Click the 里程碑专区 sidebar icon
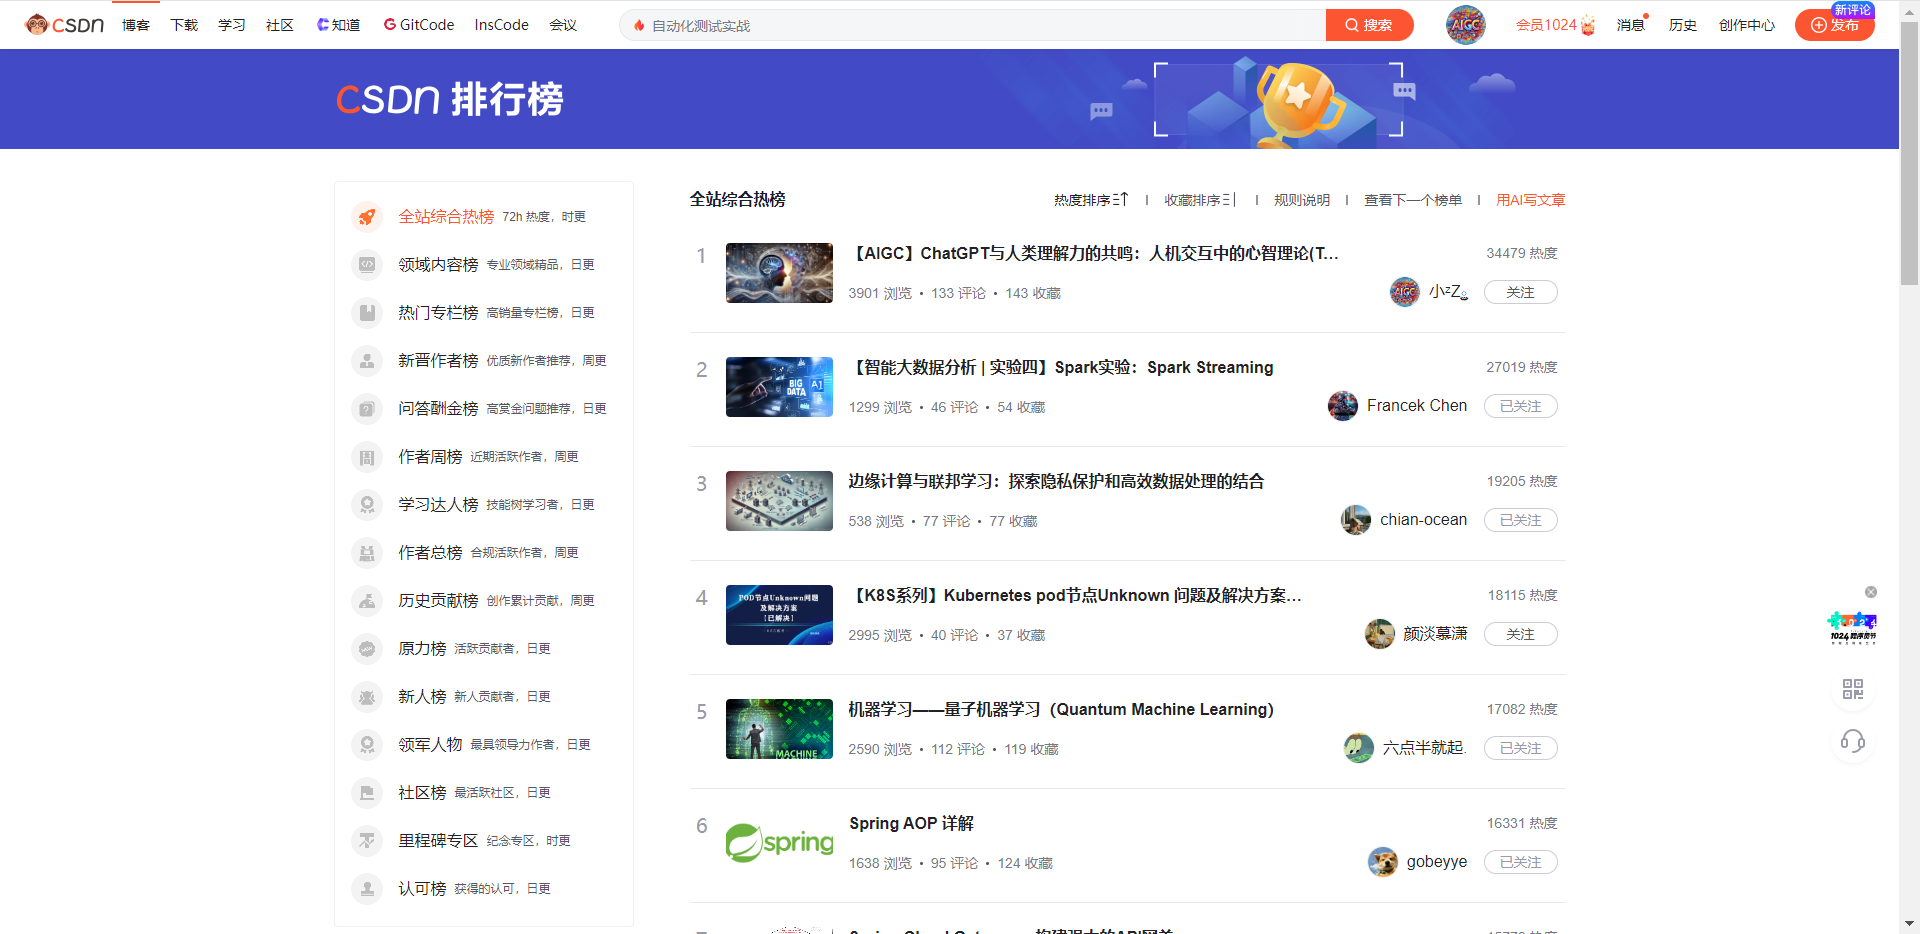Screen dimensions: 1920x934 (367, 841)
